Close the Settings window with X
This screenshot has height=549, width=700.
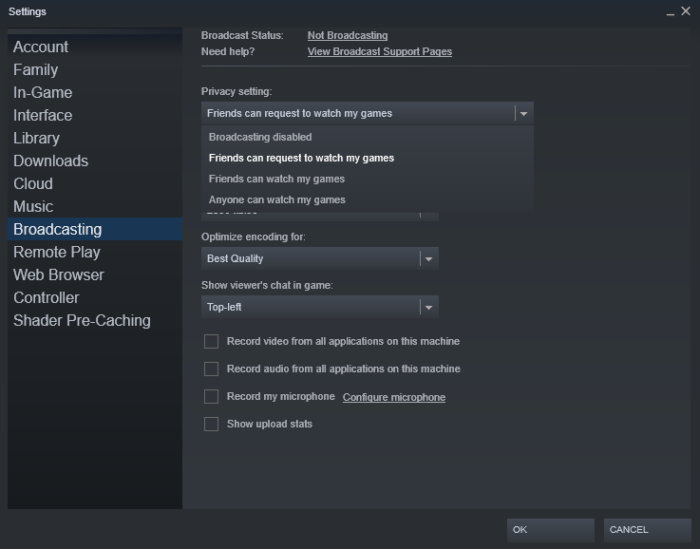click(x=686, y=11)
